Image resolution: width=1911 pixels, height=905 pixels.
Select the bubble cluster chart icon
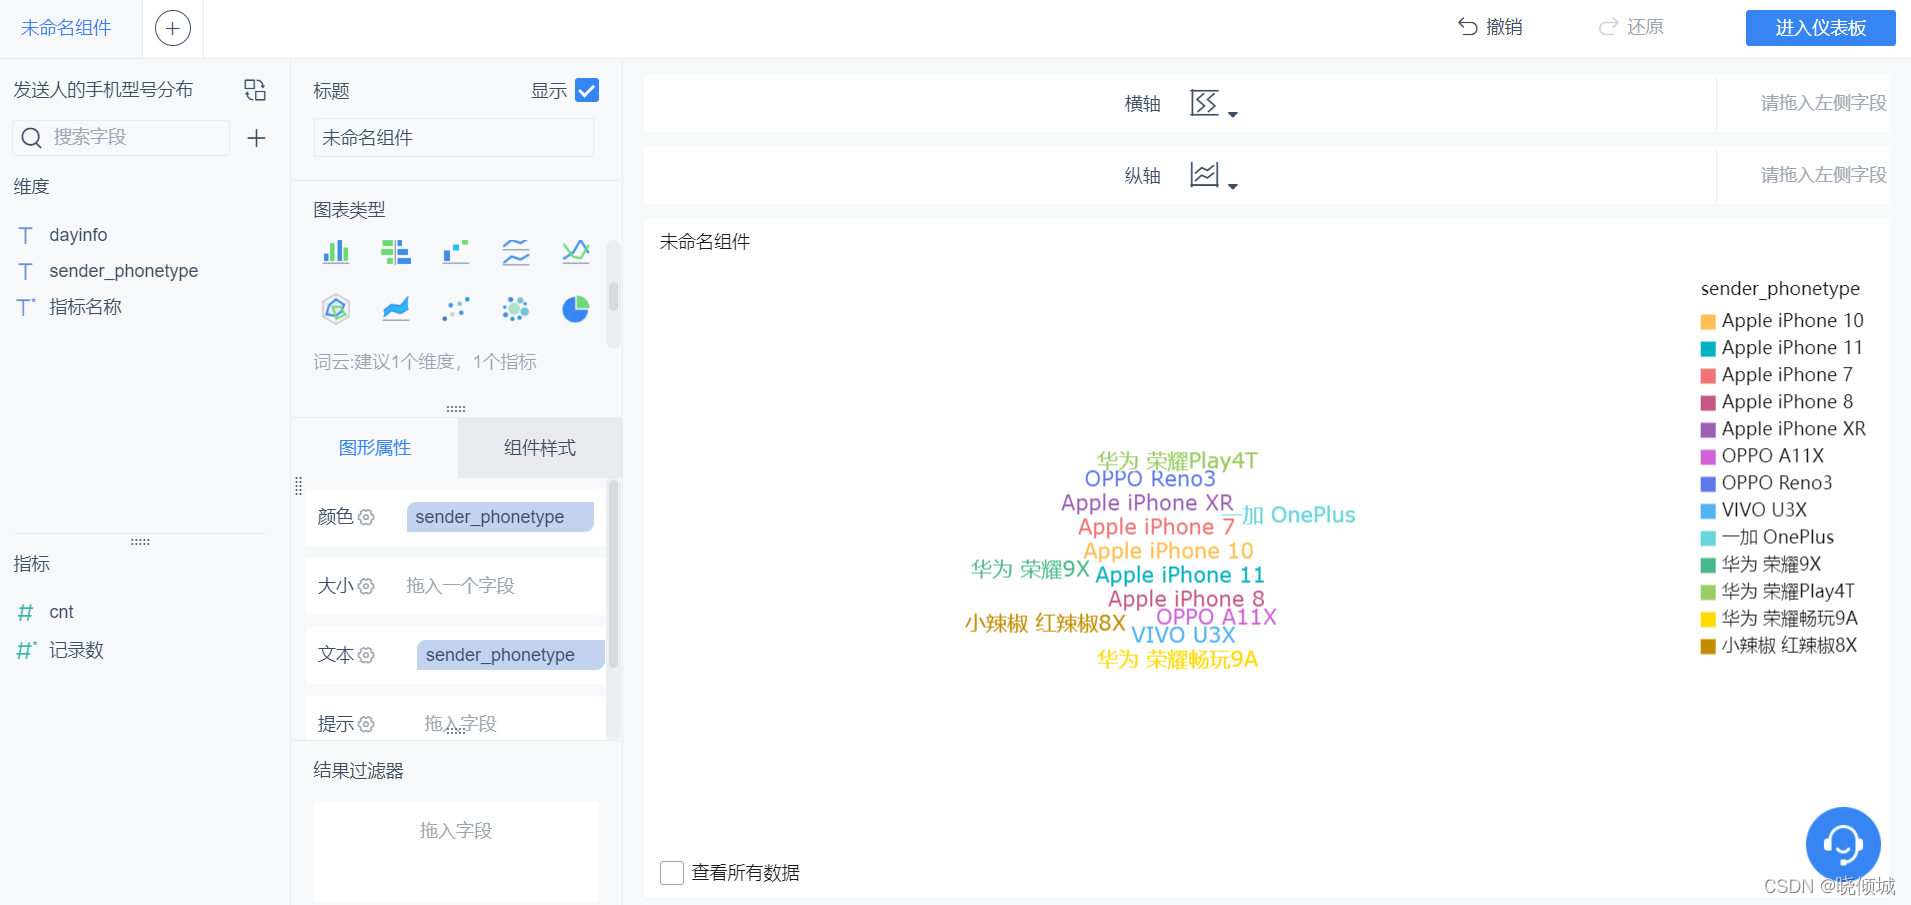pyautogui.click(x=516, y=309)
